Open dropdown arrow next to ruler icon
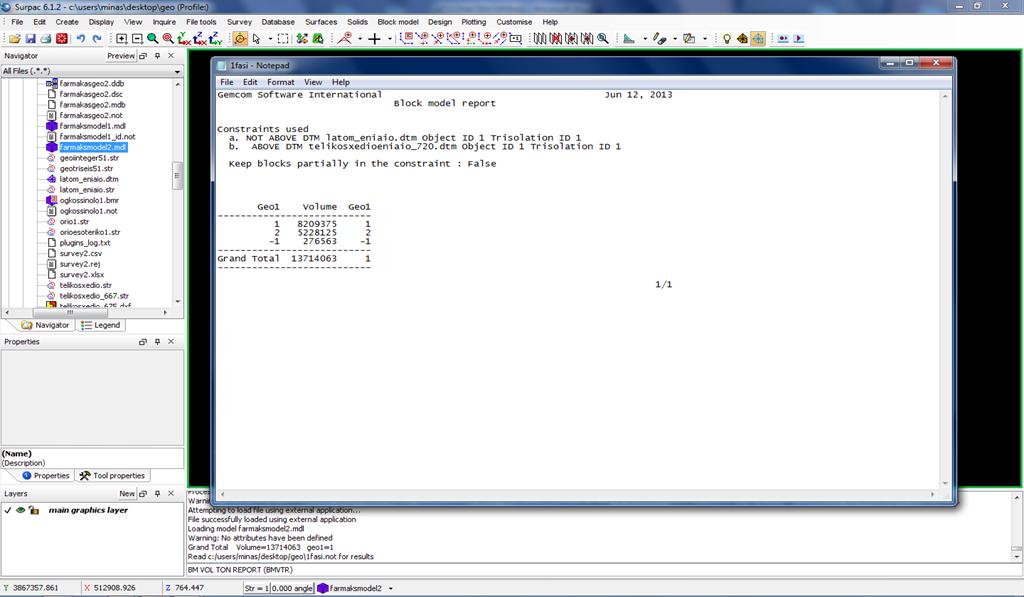This screenshot has height=597, width=1024. coord(645,39)
